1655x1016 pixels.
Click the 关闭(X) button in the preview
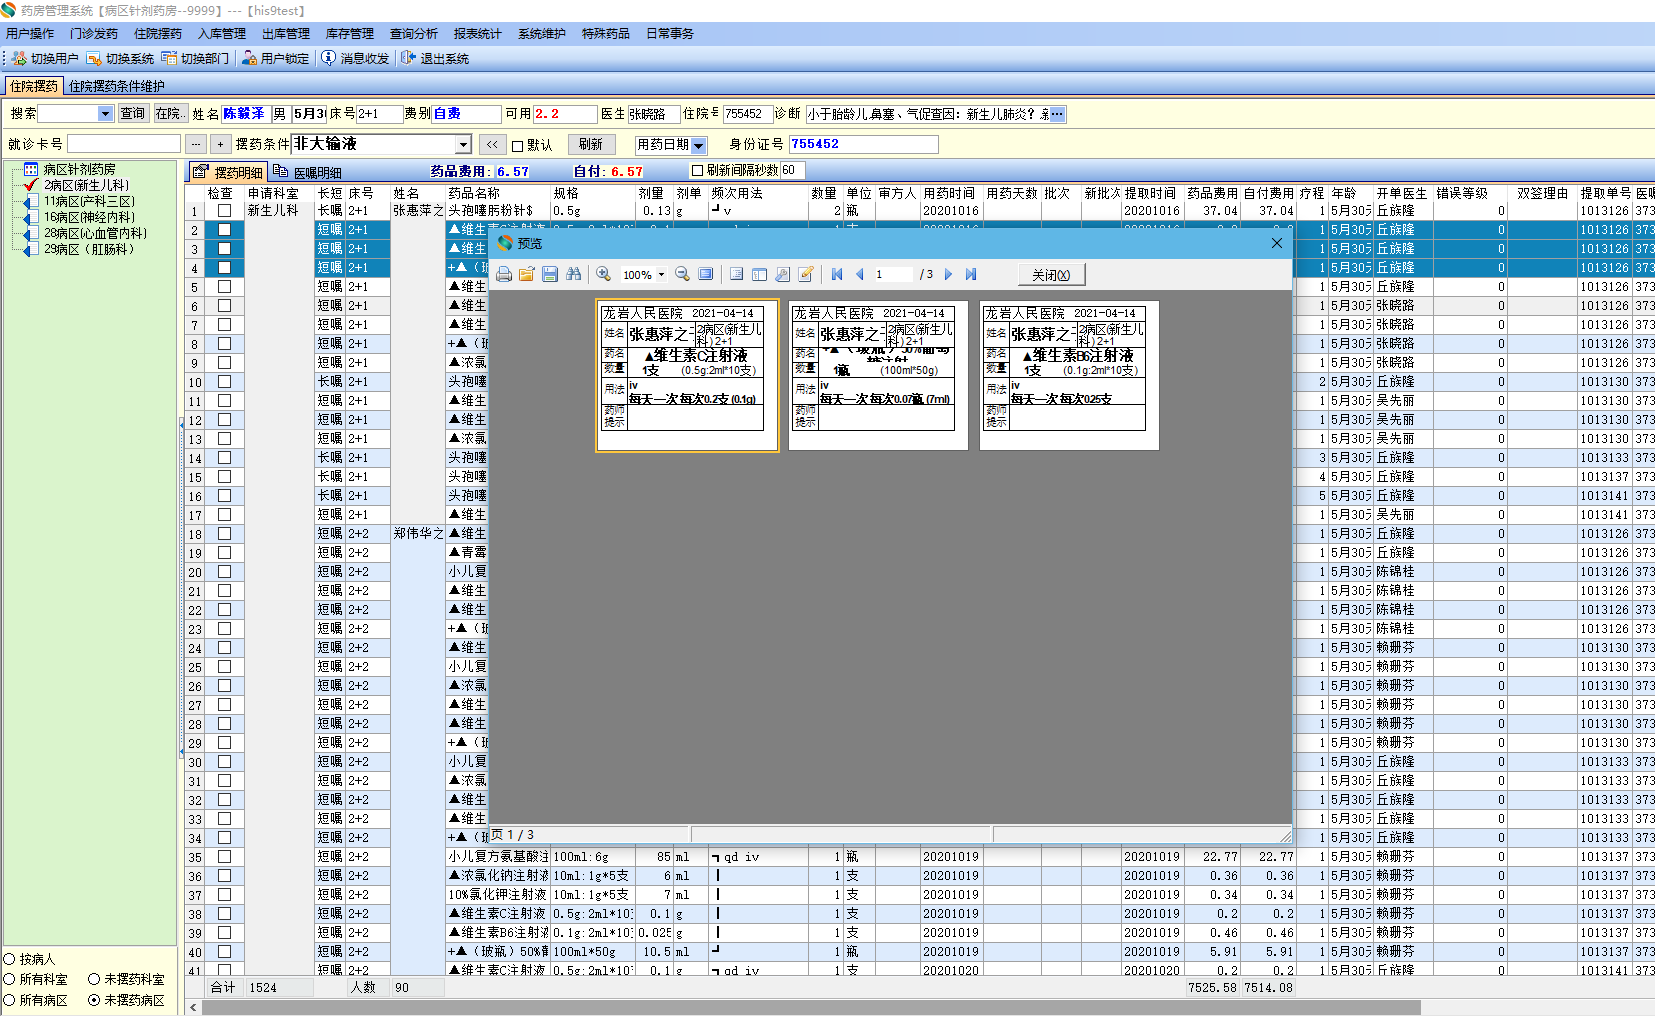(x=1051, y=275)
